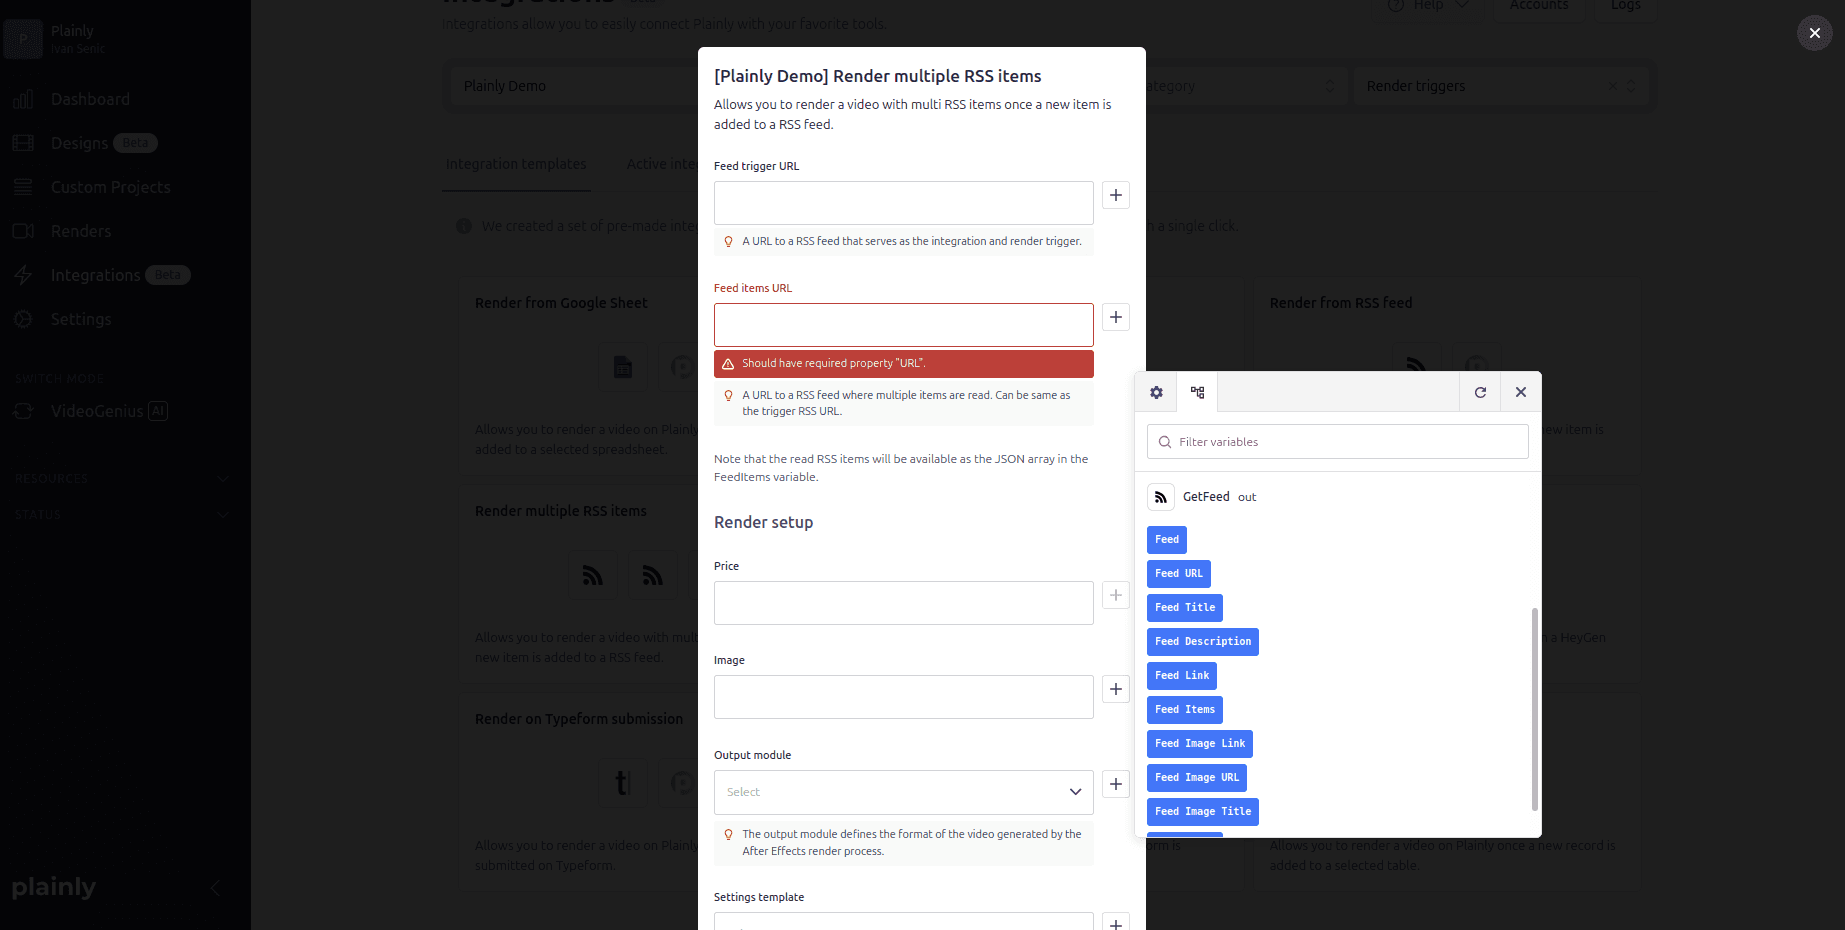Insert the Feed Items variable
1845x930 pixels.
click(1185, 710)
